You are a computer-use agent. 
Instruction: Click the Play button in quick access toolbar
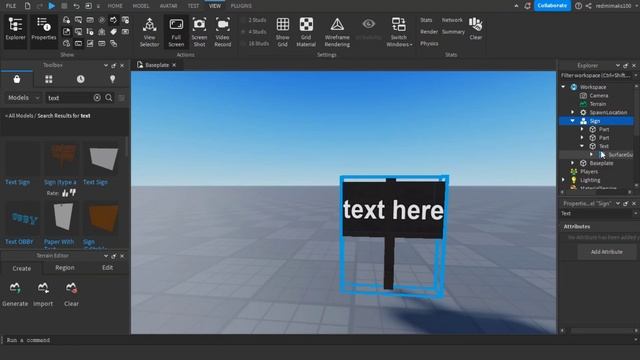tap(51, 6)
